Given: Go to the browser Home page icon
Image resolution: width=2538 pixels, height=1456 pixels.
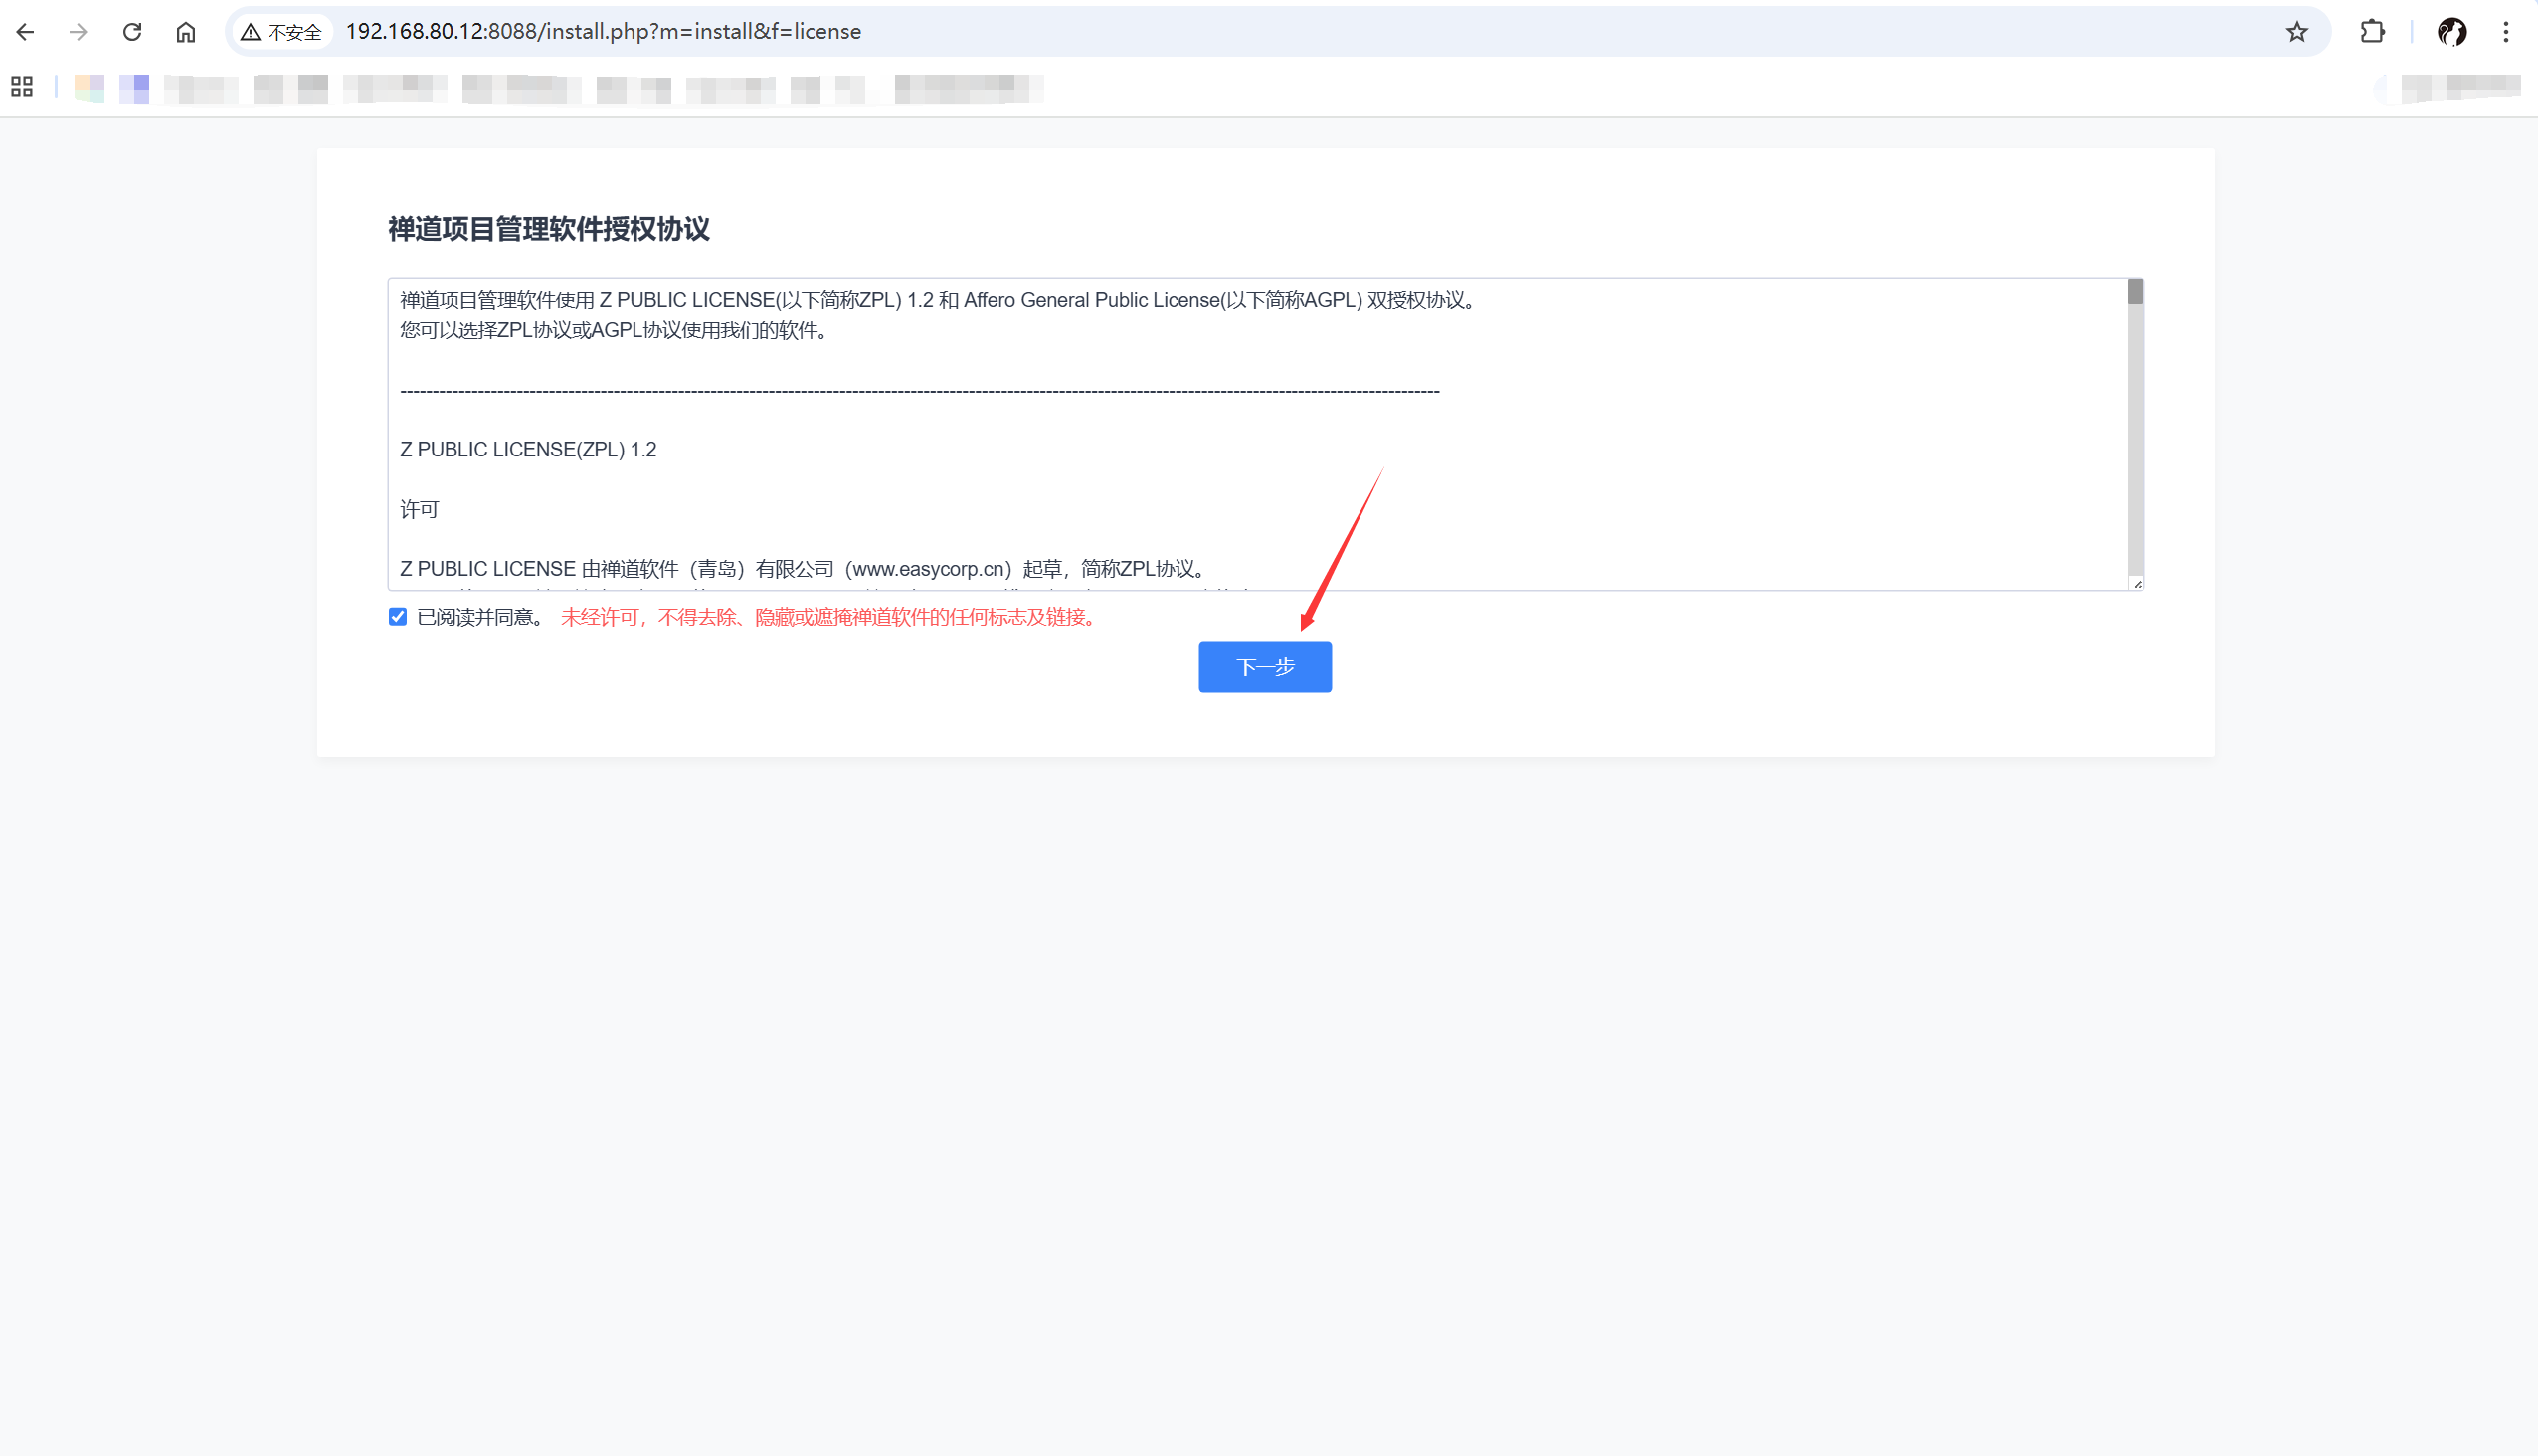Looking at the screenshot, I should click(186, 32).
